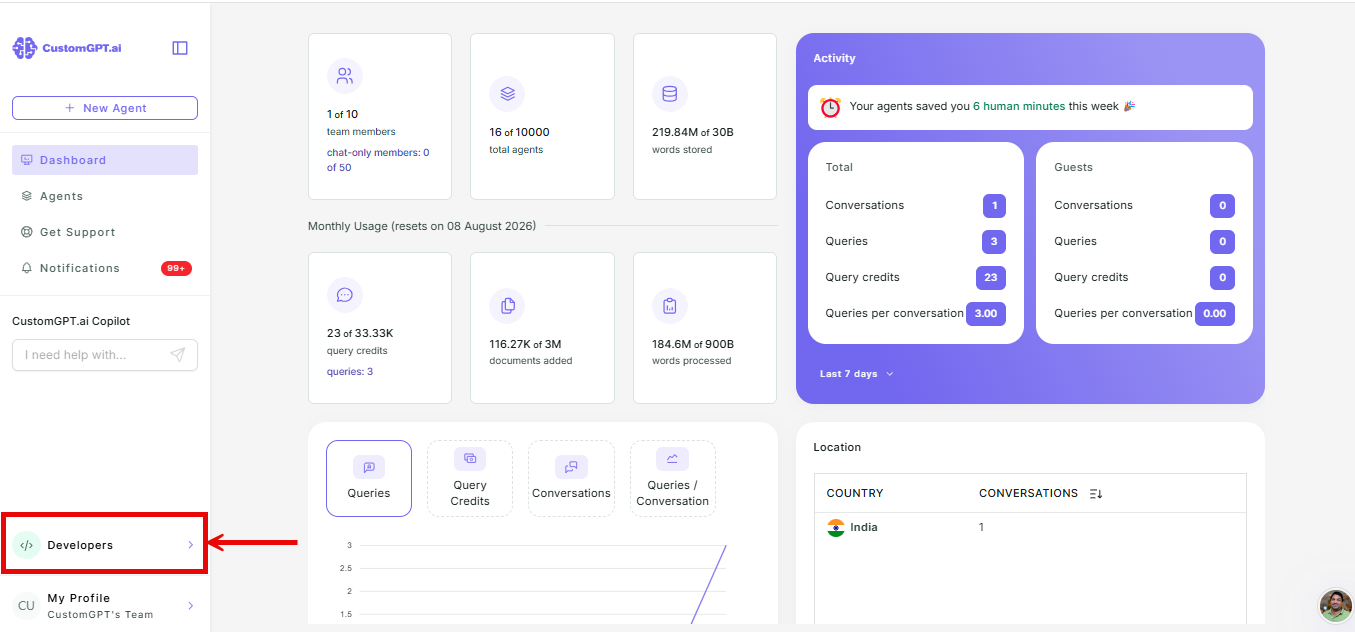Collapse sidebar with panel toggle icon
Image resolution: width=1355 pixels, height=632 pixels.
(x=180, y=48)
